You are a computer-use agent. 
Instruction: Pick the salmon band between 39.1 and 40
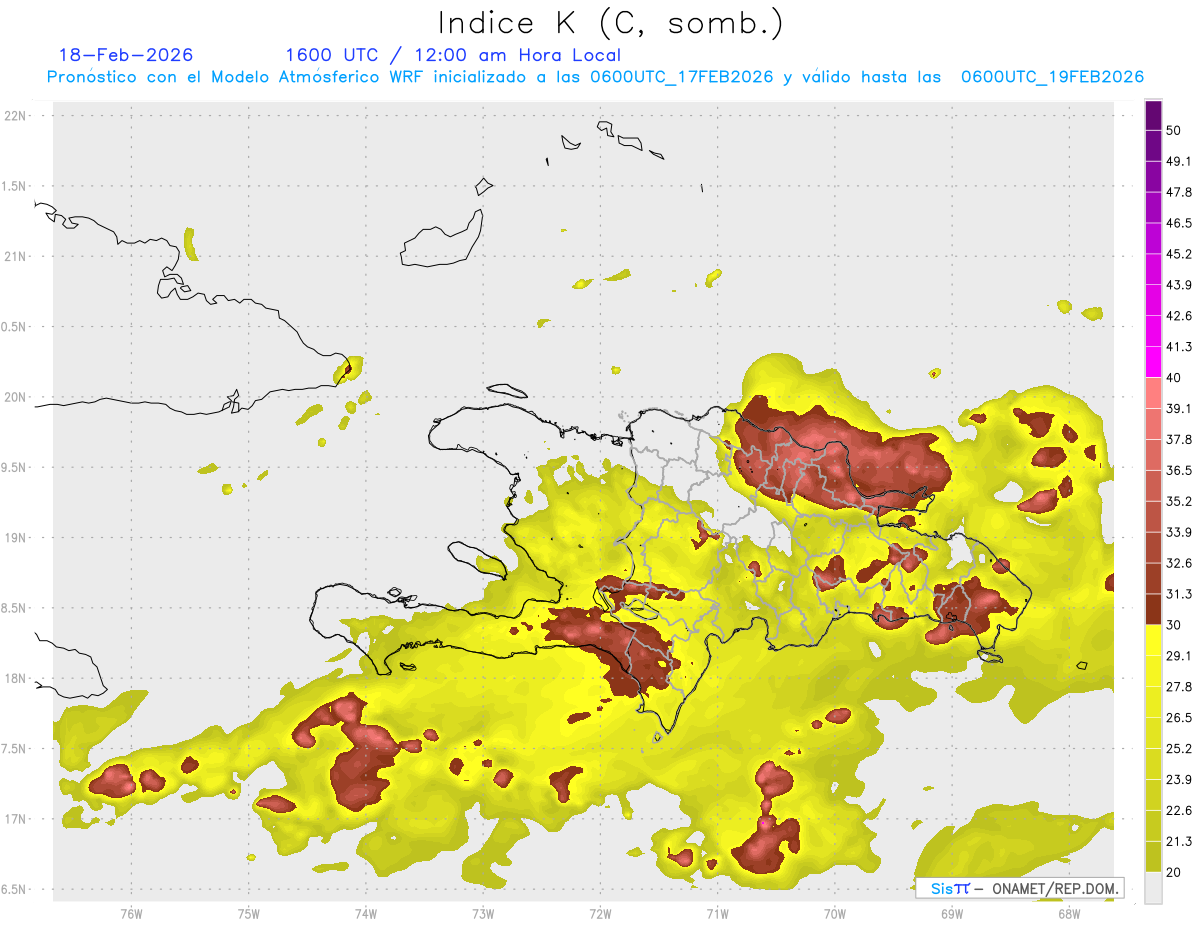(x=1153, y=393)
